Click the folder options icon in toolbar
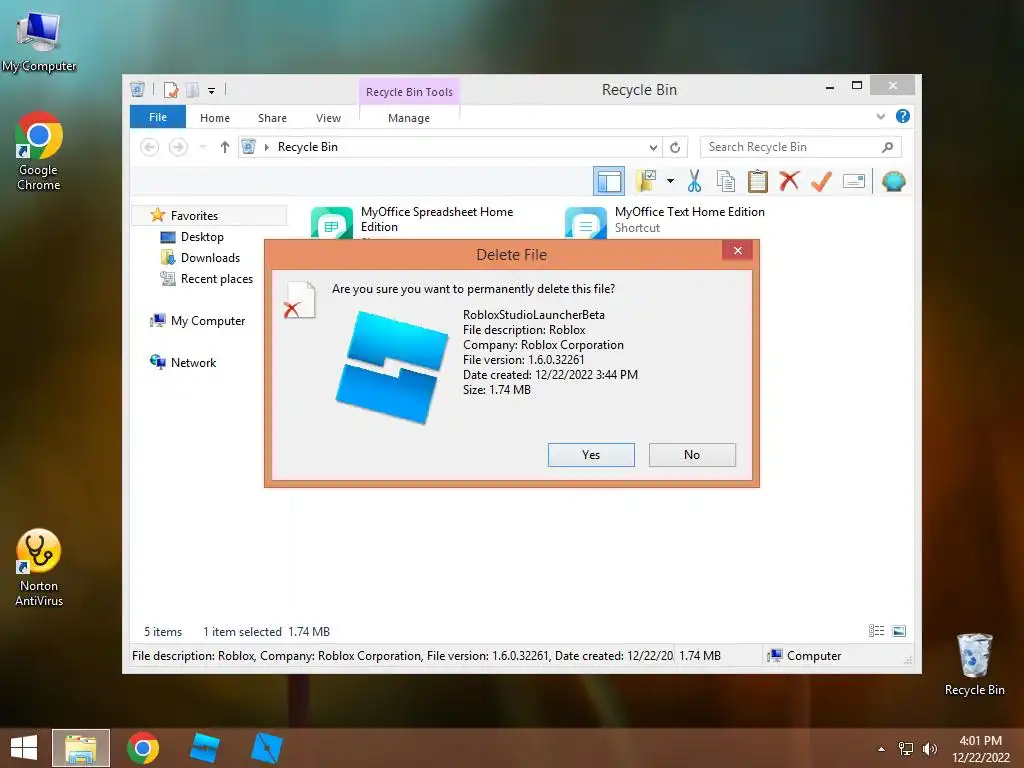Screen dimensions: 1024x768 click(646, 181)
